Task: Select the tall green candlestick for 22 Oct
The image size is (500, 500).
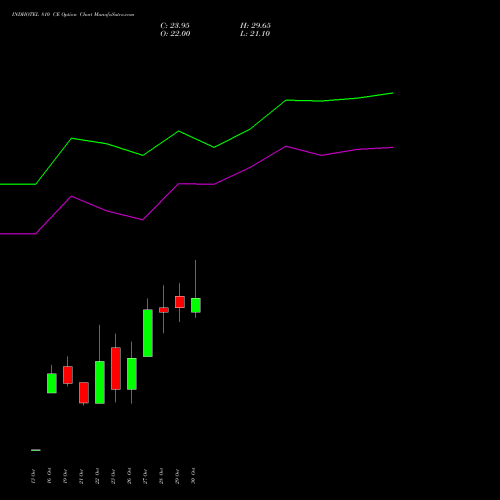Action: 100,382
